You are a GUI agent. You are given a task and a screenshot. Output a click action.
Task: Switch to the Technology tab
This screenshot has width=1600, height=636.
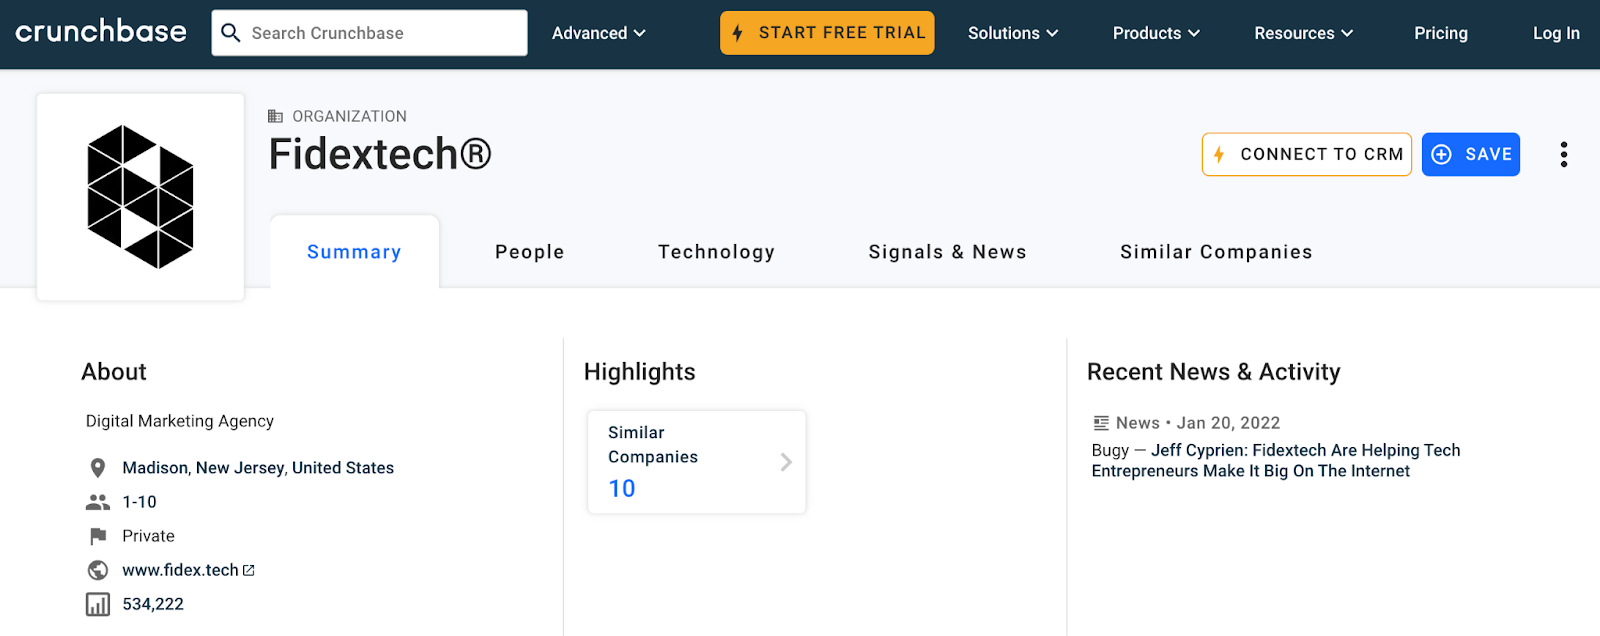[716, 252]
